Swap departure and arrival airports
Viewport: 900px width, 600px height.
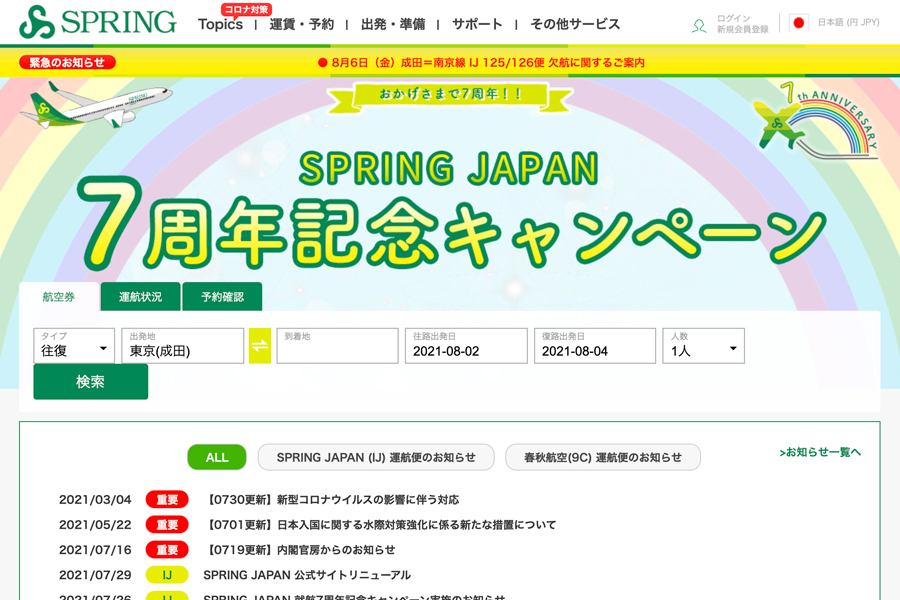pos(260,346)
